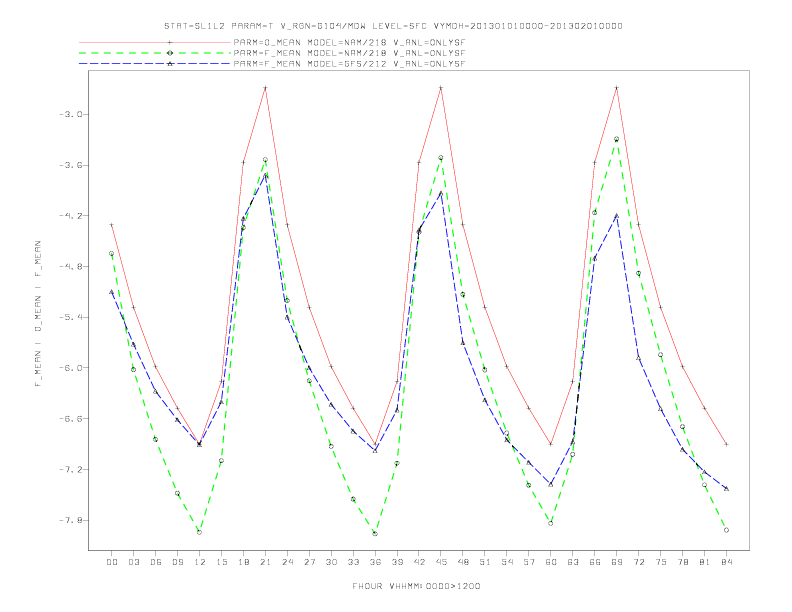Click the 63 forecast hour tick label
The height and width of the screenshot is (612, 792).
coord(573,562)
